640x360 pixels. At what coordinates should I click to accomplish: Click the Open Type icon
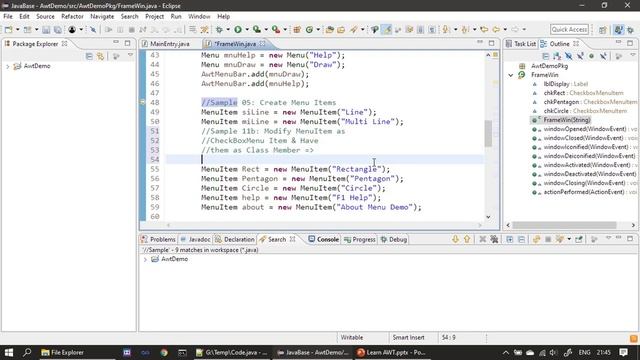tap(329, 29)
